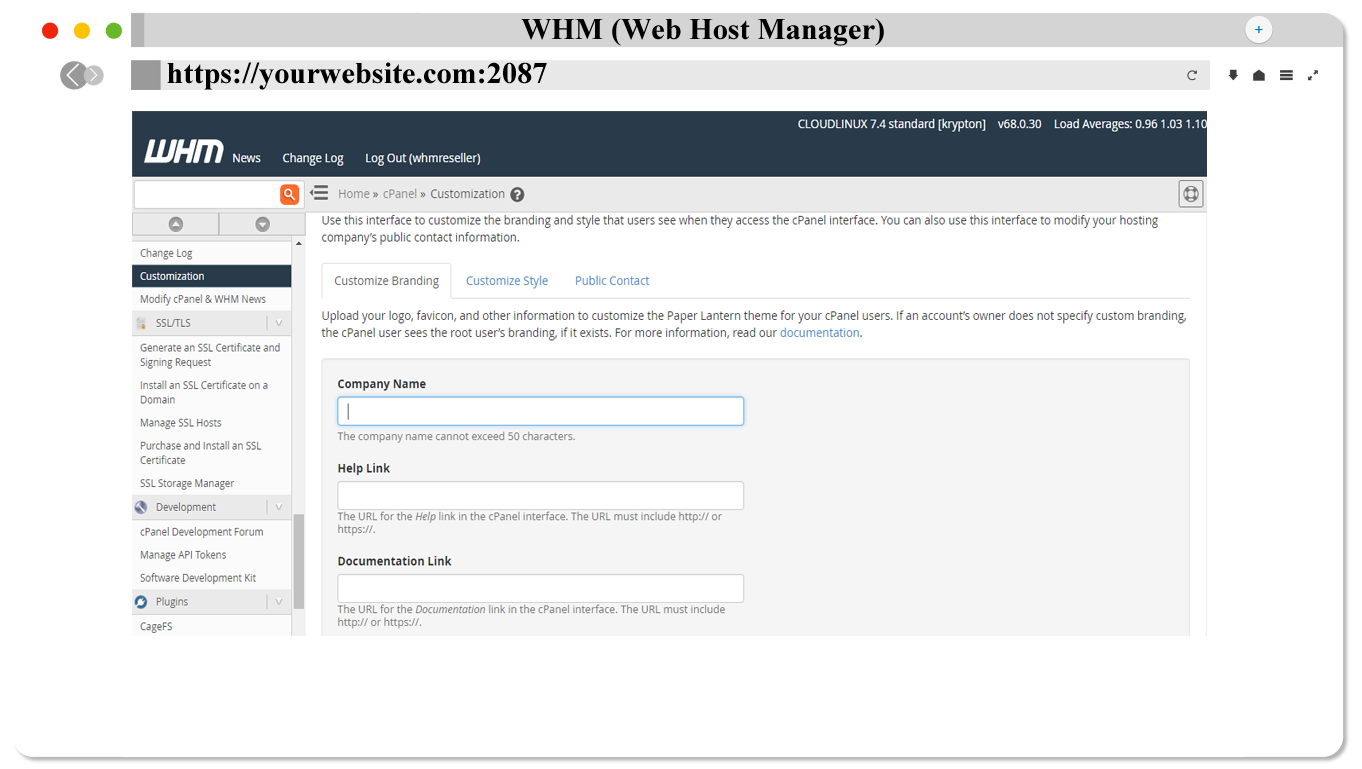Image resolution: width=1362 pixels, height=769 pixels.
Task: Open the browser hamburger menu icon
Action: click(x=1286, y=75)
